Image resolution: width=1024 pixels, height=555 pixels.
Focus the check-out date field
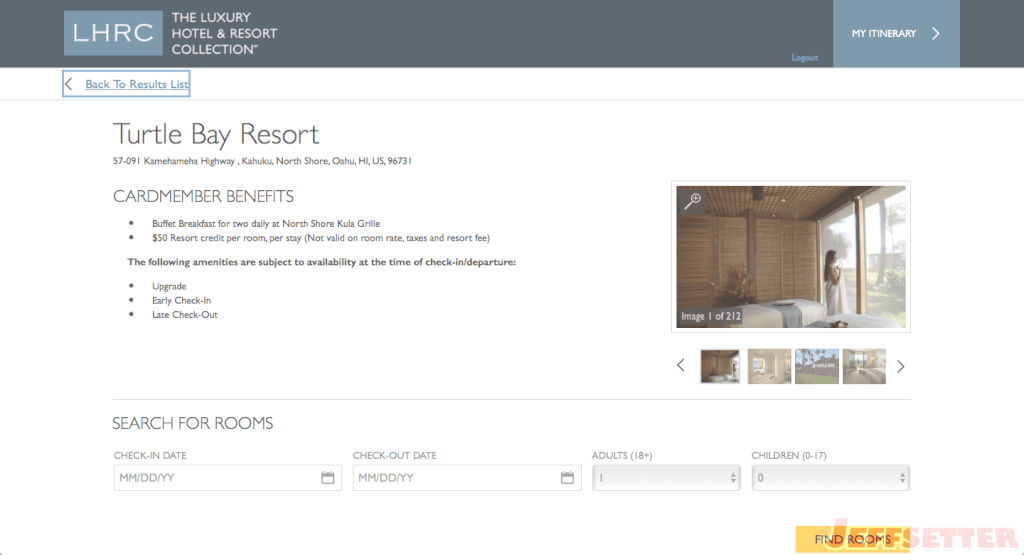pyautogui.click(x=467, y=478)
